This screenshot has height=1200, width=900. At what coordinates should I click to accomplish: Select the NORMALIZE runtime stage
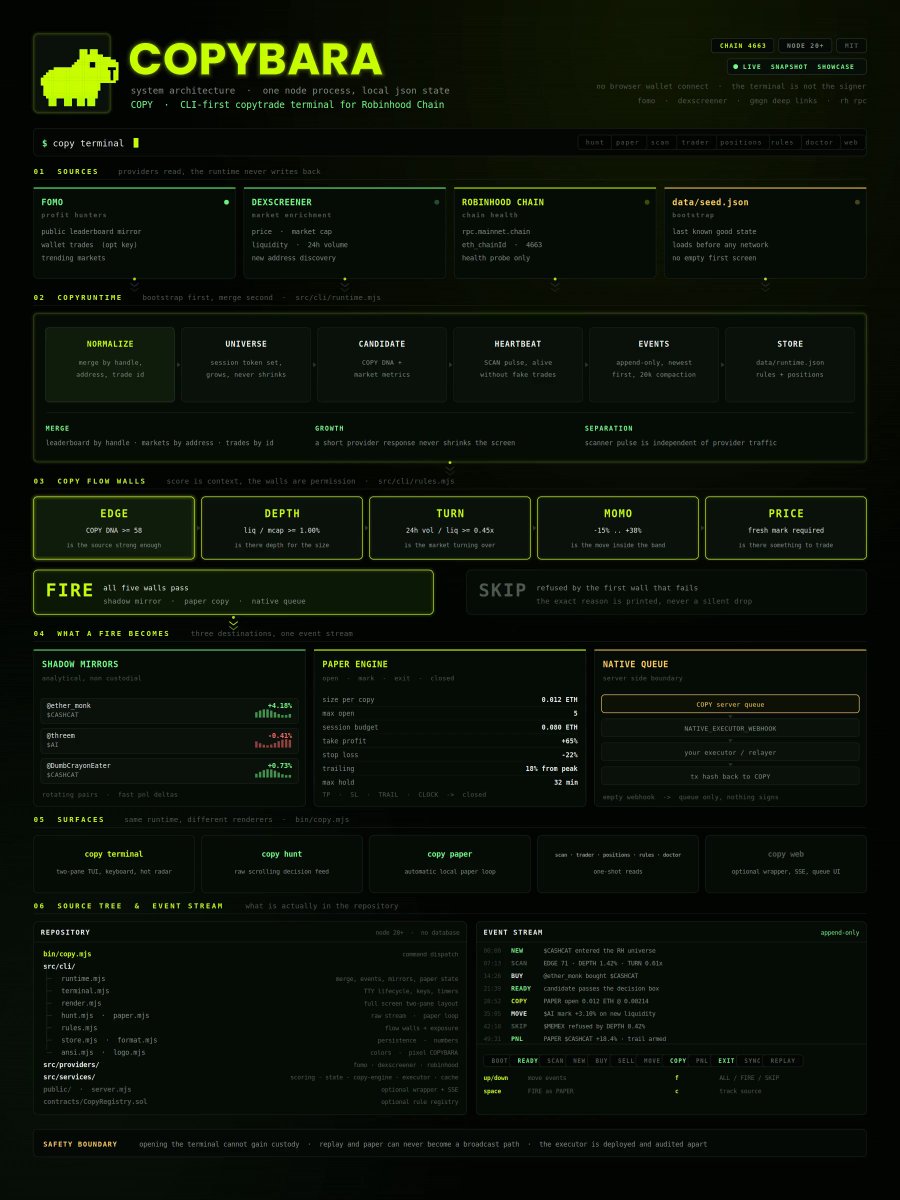(110, 365)
